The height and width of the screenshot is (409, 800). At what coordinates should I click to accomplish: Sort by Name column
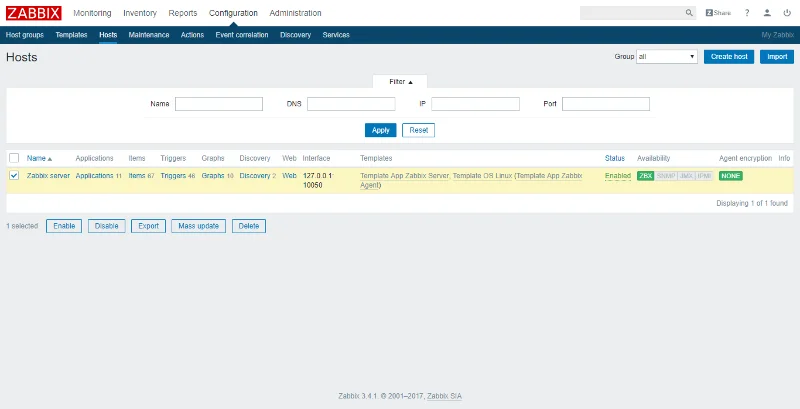click(x=39, y=159)
